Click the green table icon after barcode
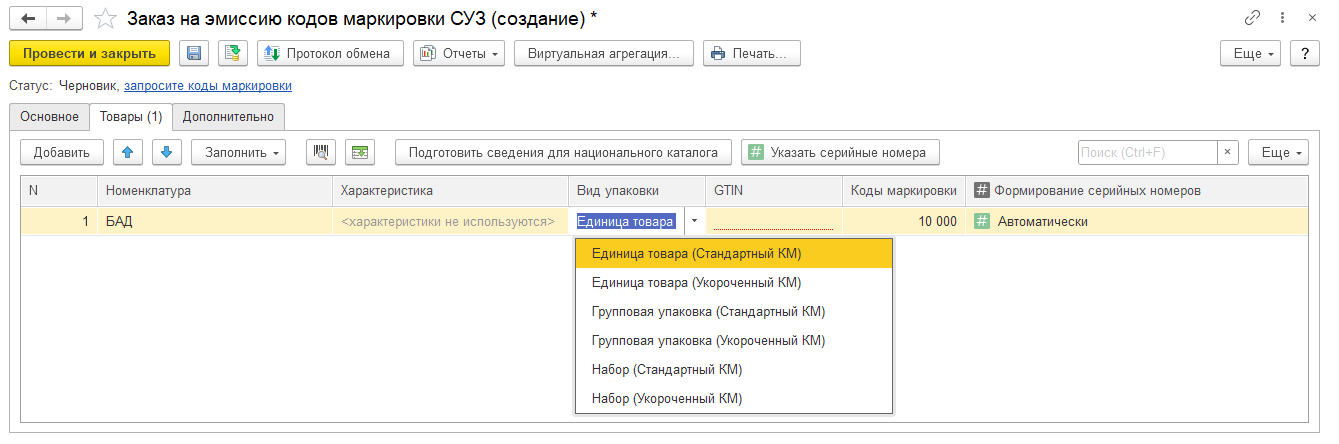 pos(360,152)
